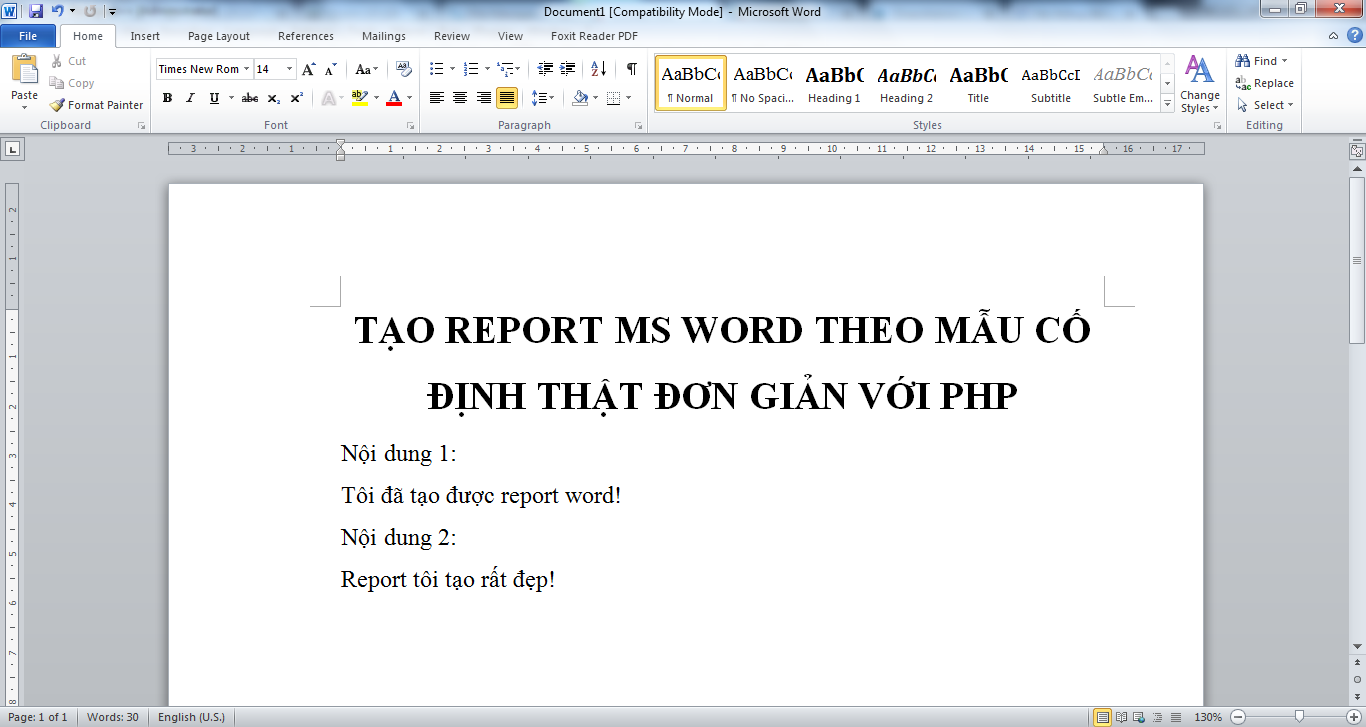Click the Save icon in Quick Access

coord(36,11)
